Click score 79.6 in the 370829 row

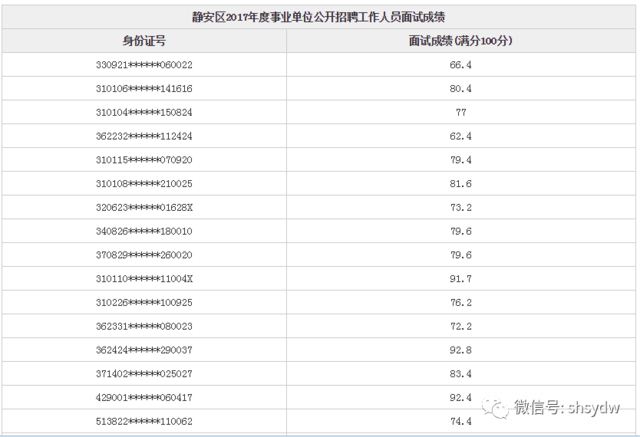pos(460,255)
